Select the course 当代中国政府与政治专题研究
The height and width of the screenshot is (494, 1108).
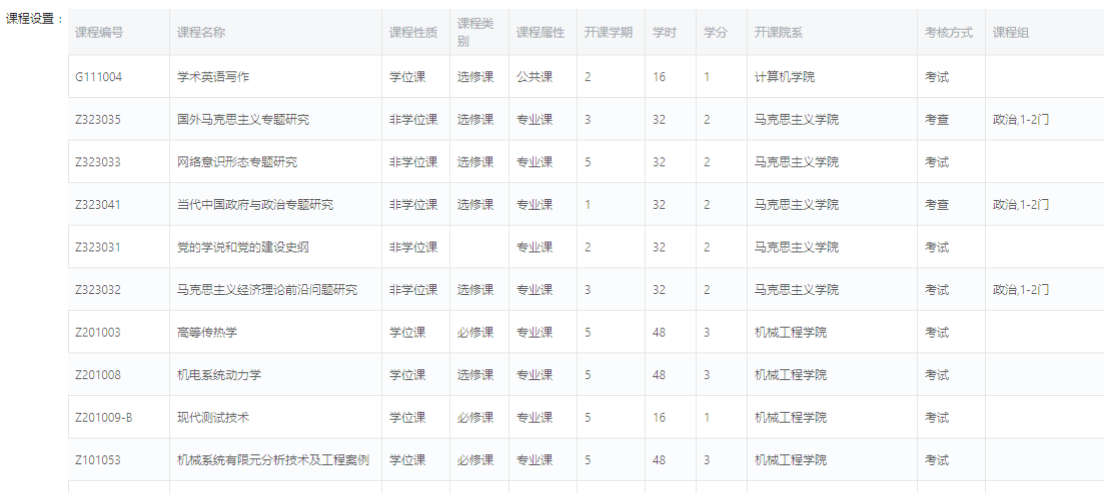(x=255, y=205)
